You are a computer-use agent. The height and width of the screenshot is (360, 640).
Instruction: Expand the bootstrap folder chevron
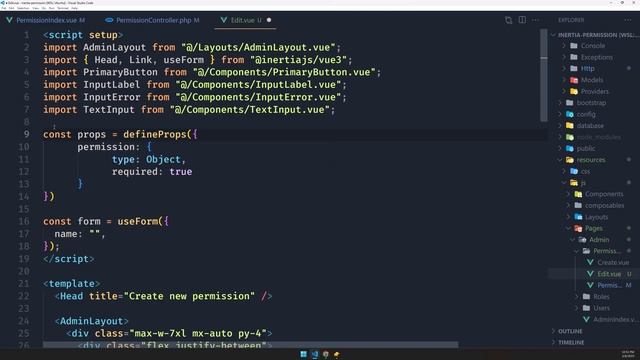[x=560, y=103]
